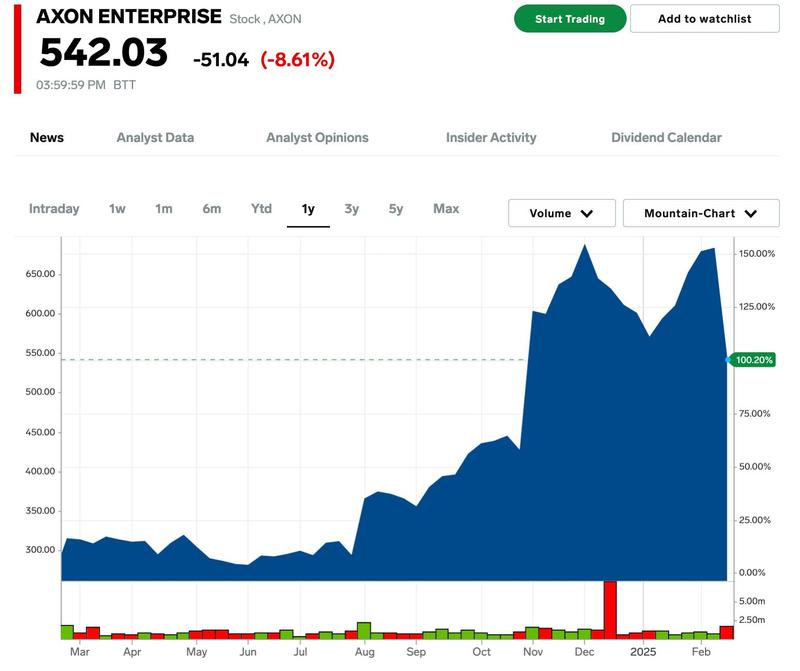The height and width of the screenshot is (671, 800).
Task: Click the December peak on chart
Action: tap(585, 245)
